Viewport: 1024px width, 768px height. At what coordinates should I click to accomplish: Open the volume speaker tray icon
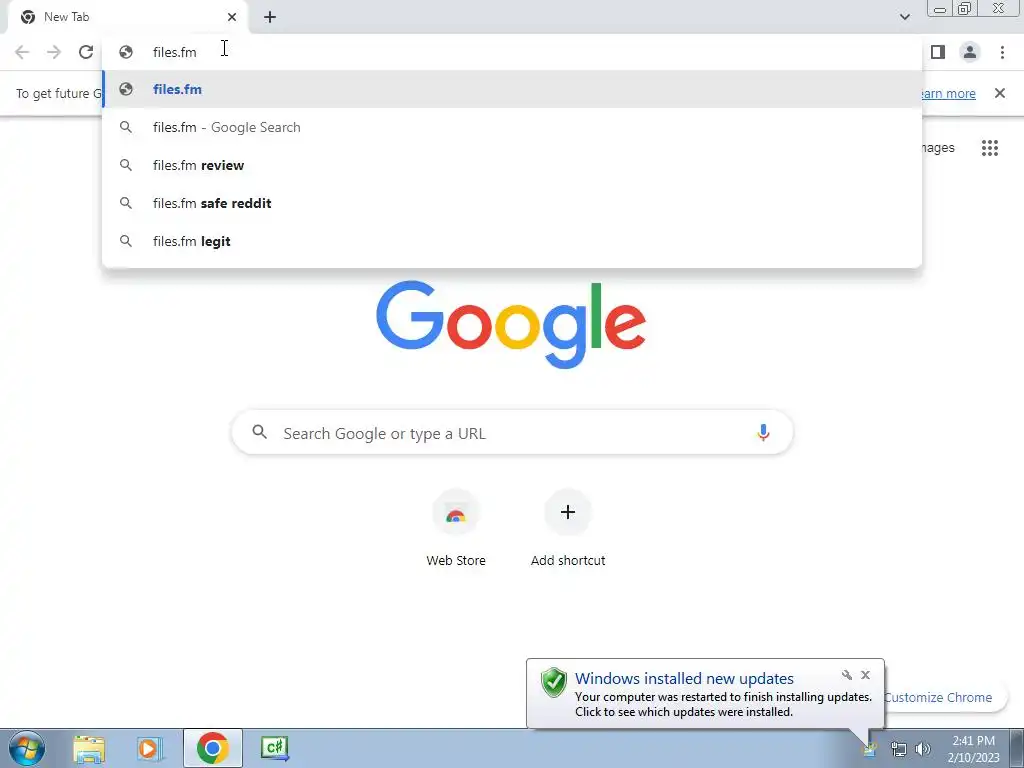[923, 750]
